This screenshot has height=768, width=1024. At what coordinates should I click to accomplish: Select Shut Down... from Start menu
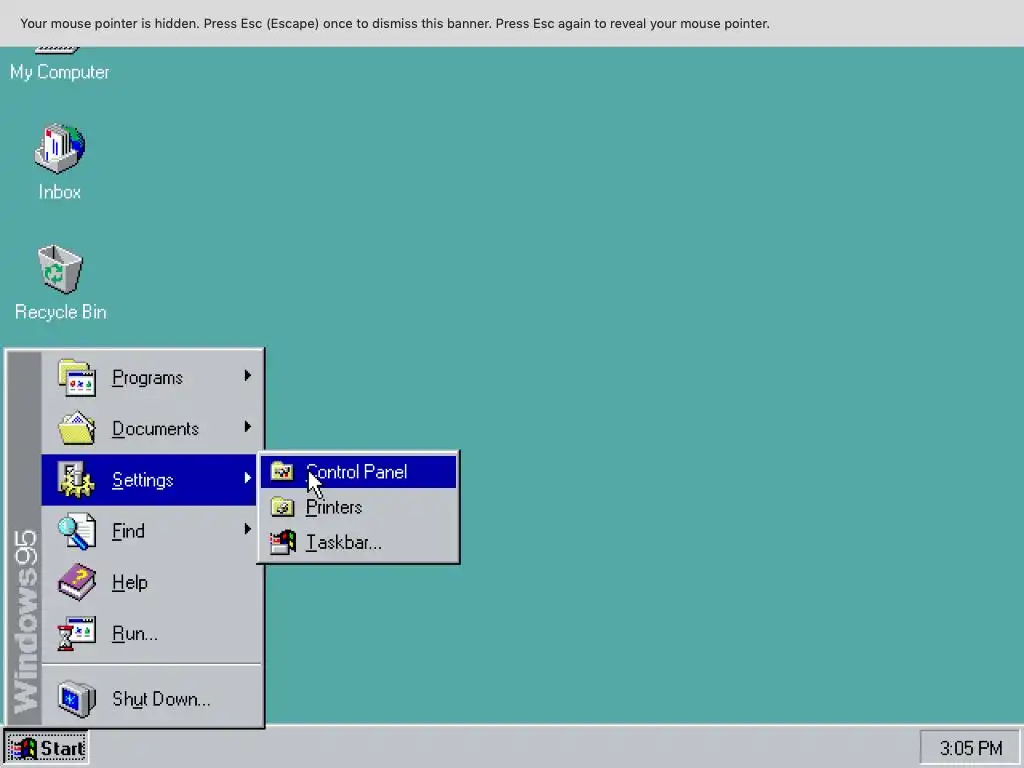tap(151, 699)
